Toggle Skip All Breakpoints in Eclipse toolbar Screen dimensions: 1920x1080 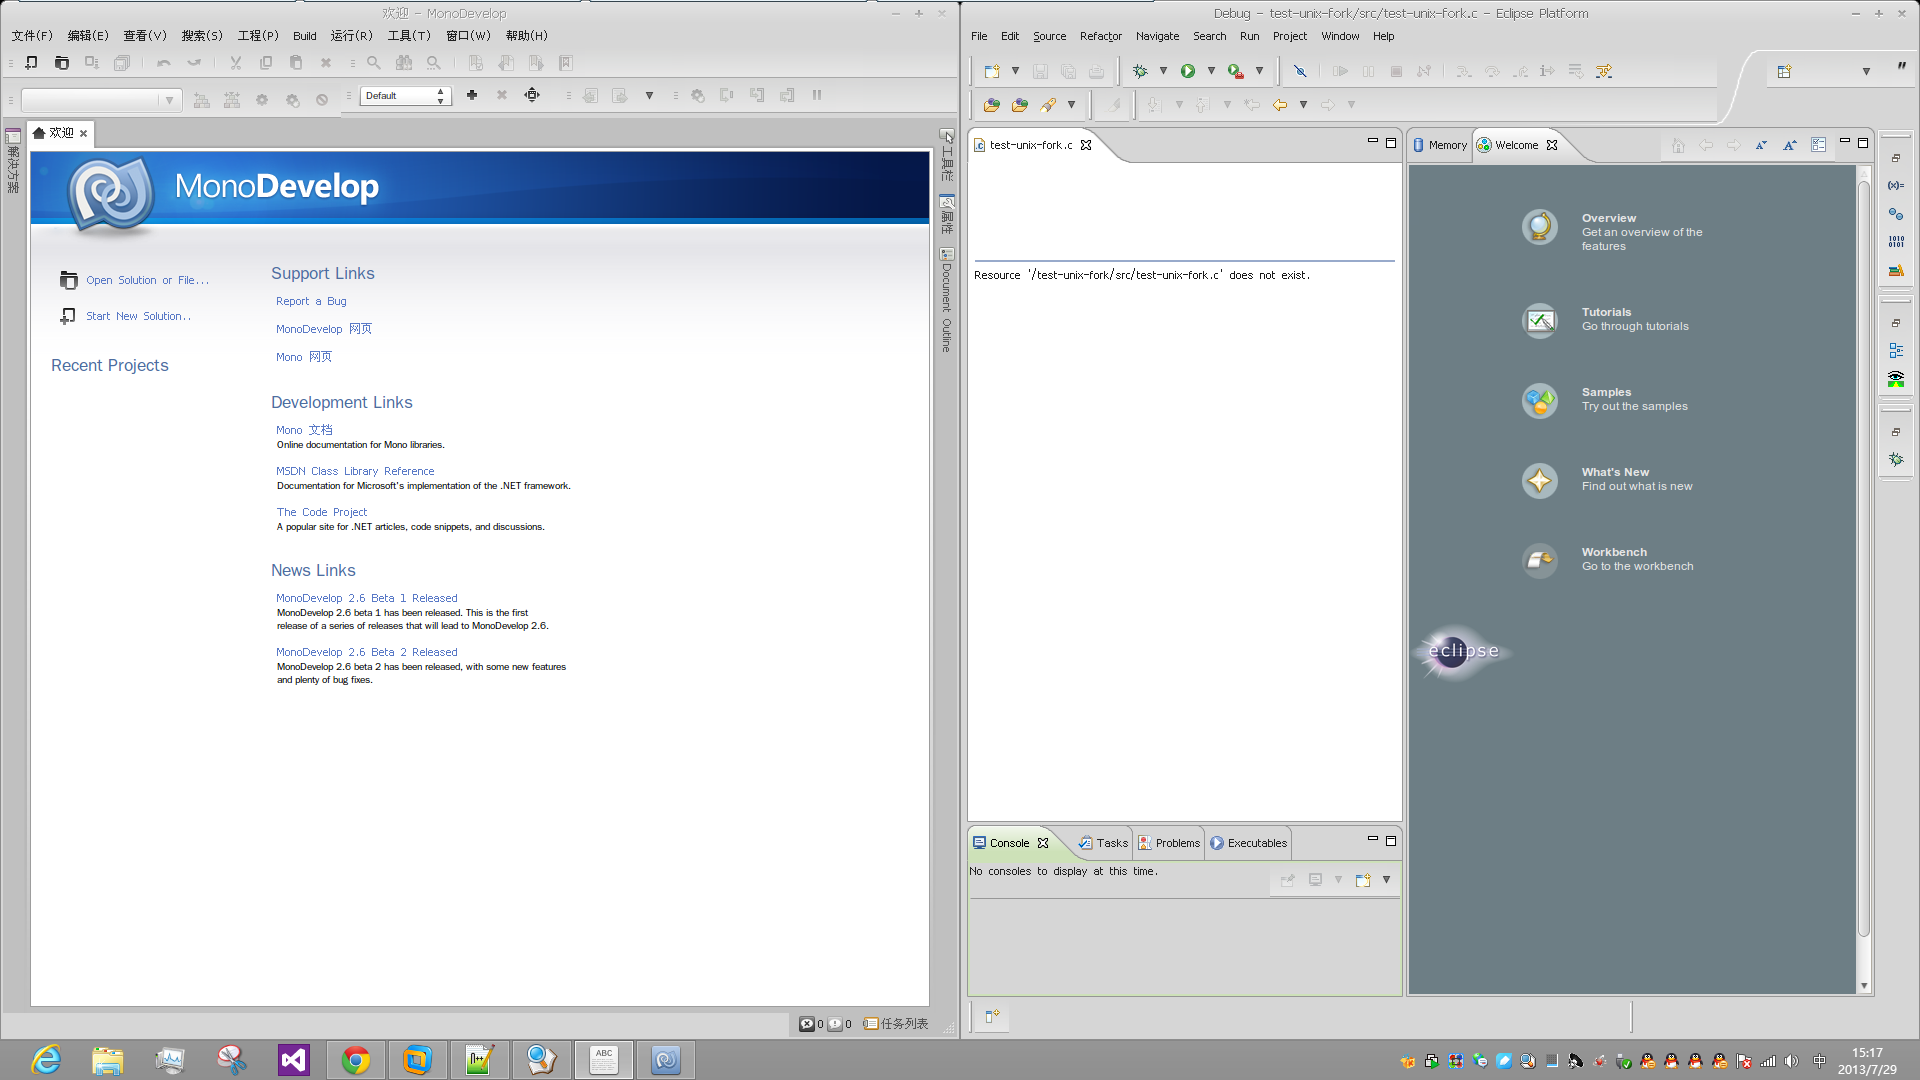[1300, 71]
